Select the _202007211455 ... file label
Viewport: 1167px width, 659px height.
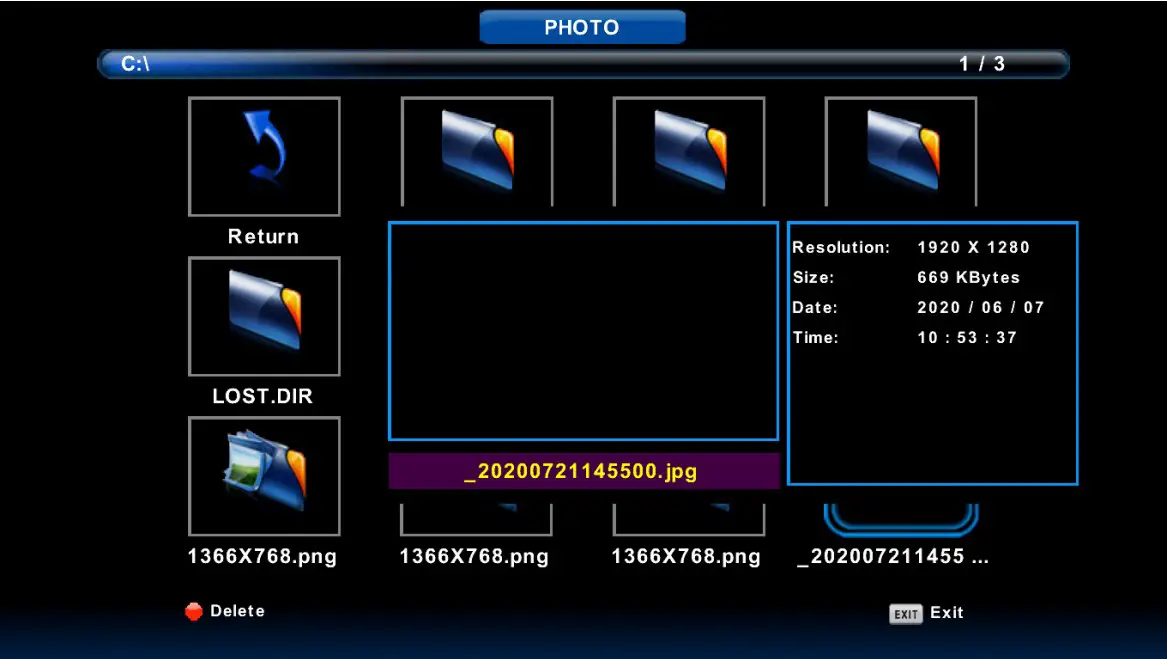tap(893, 556)
